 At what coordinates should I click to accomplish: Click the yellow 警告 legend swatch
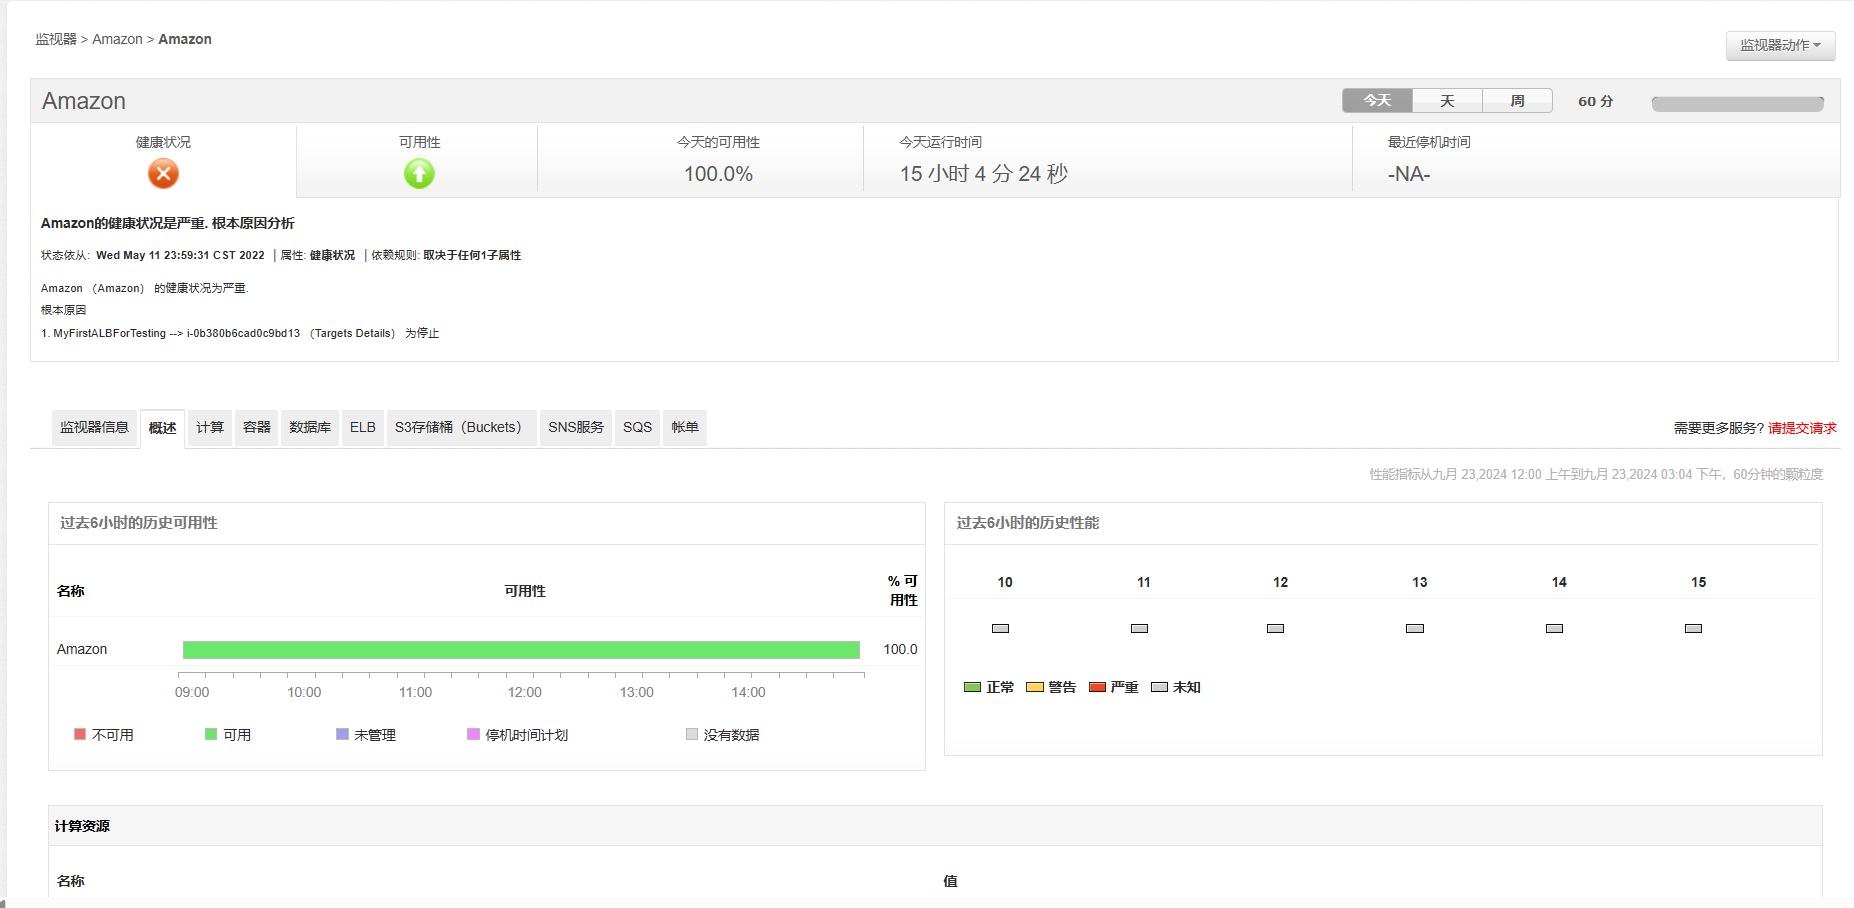tap(1034, 687)
